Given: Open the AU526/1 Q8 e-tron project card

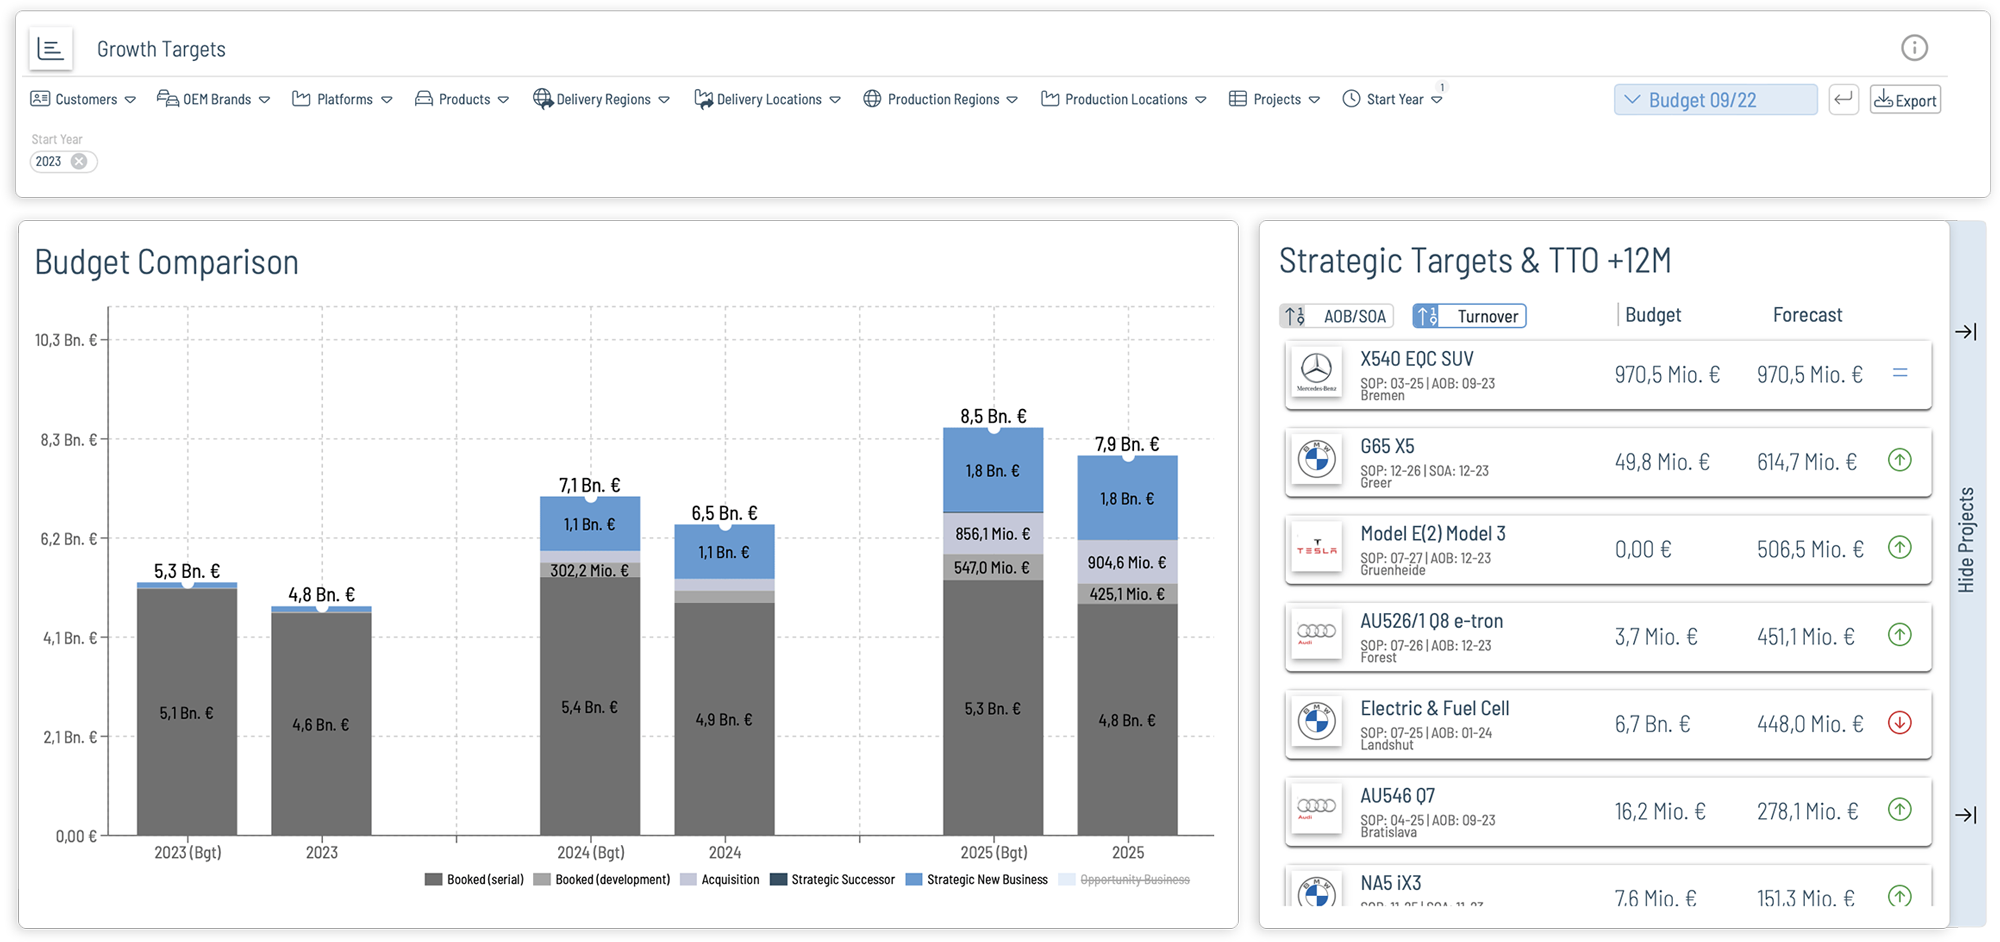Looking at the screenshot, I should (1608, 636).
